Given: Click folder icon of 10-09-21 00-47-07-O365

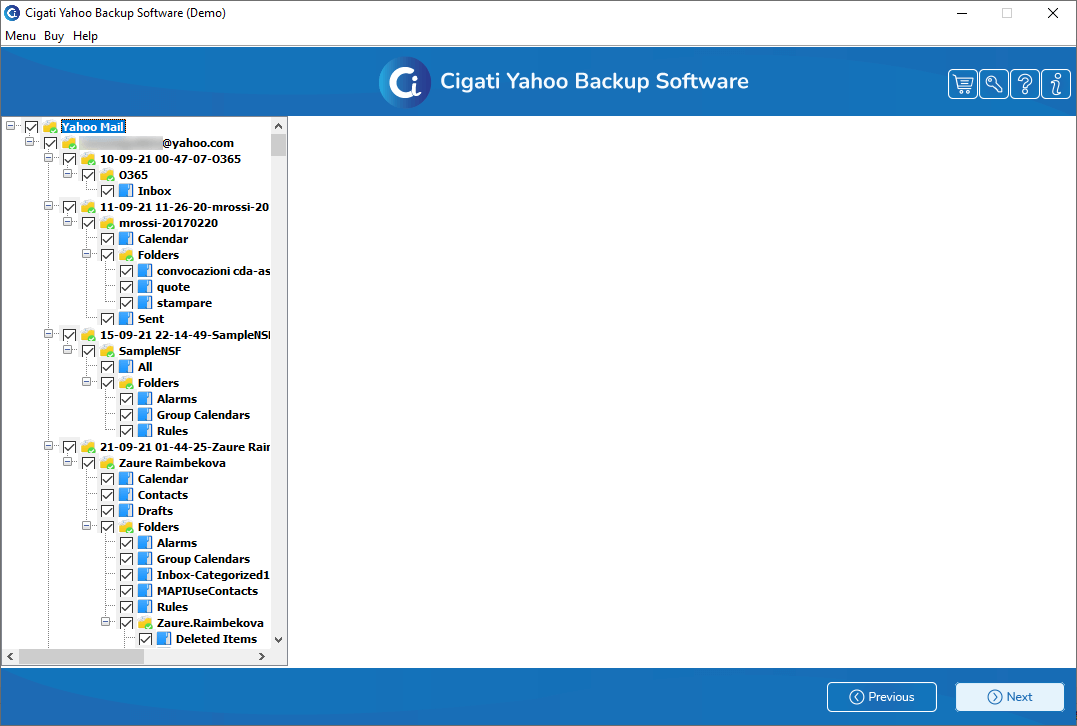Looking at the screenshot, I should (x=88, y=159).
